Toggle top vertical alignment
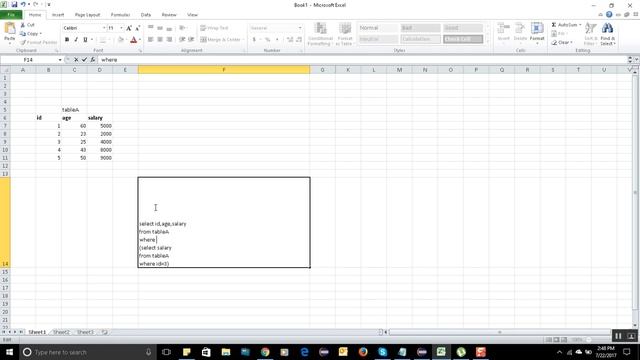The width and height of the screenshot is (640, 360). 151,28
